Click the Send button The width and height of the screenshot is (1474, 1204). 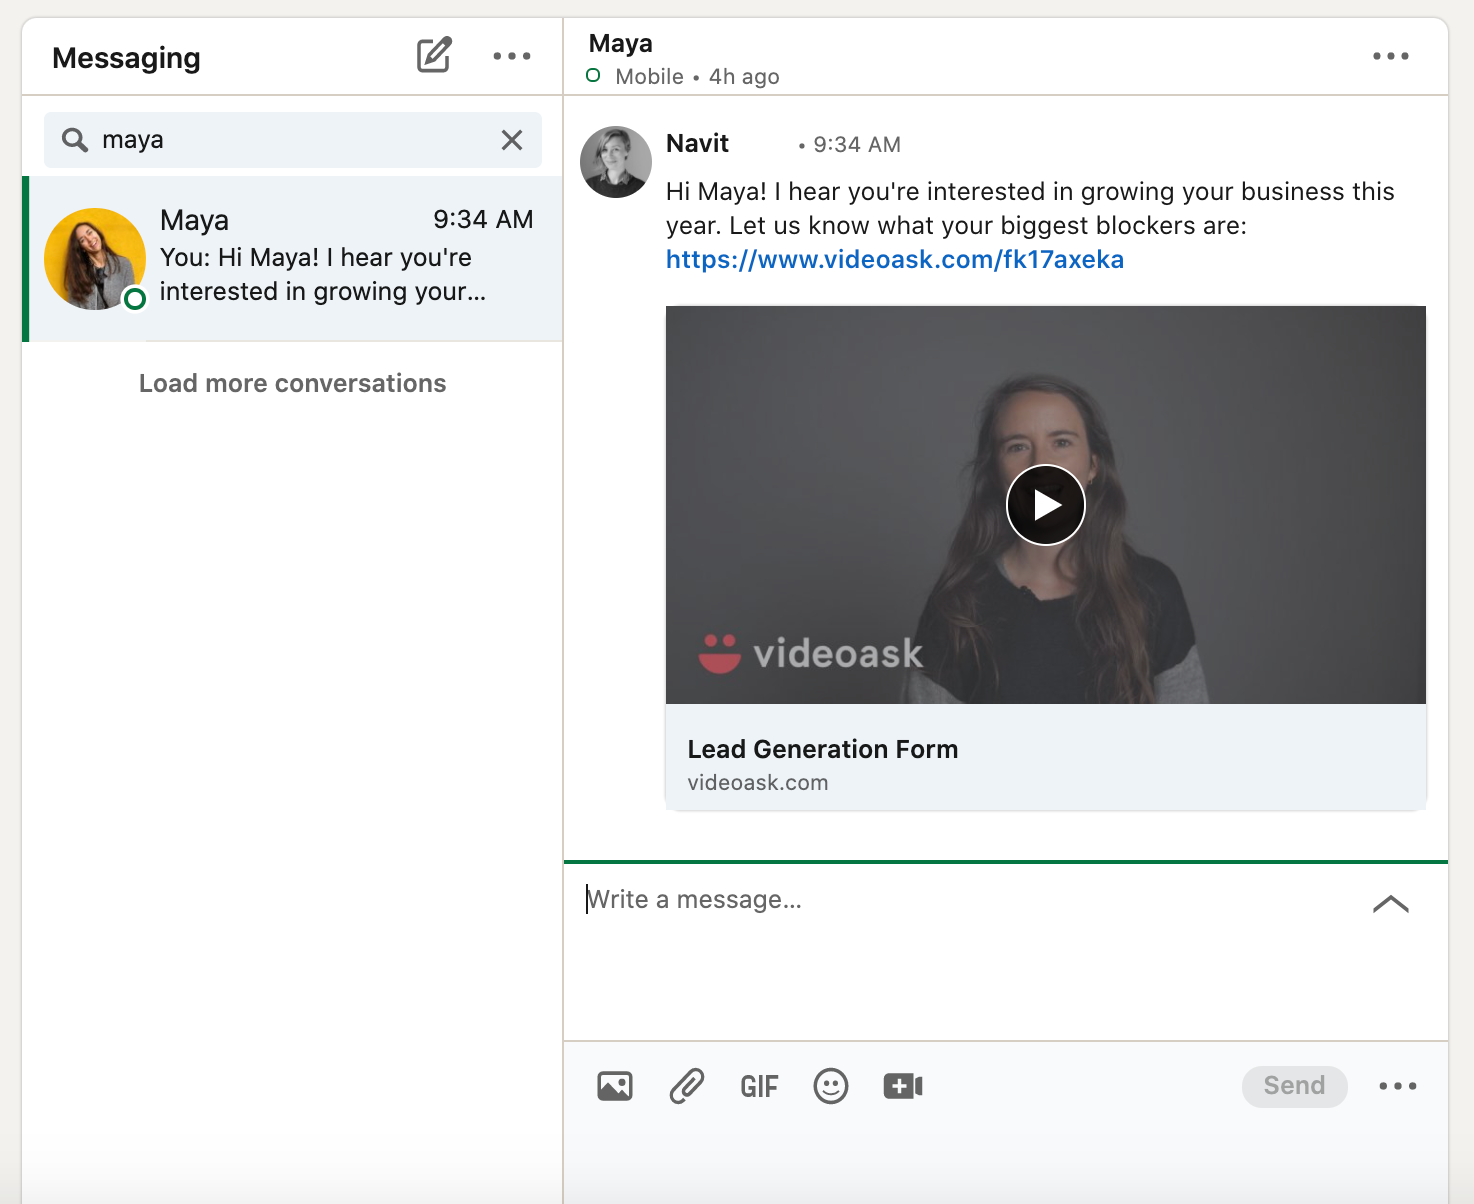pos(1295,1086)
